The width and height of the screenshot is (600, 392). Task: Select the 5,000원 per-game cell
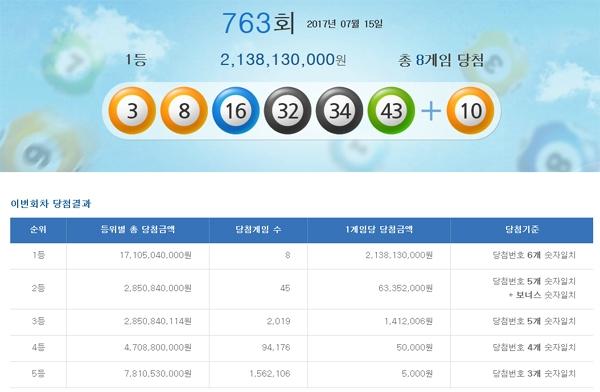pos(417,374)
